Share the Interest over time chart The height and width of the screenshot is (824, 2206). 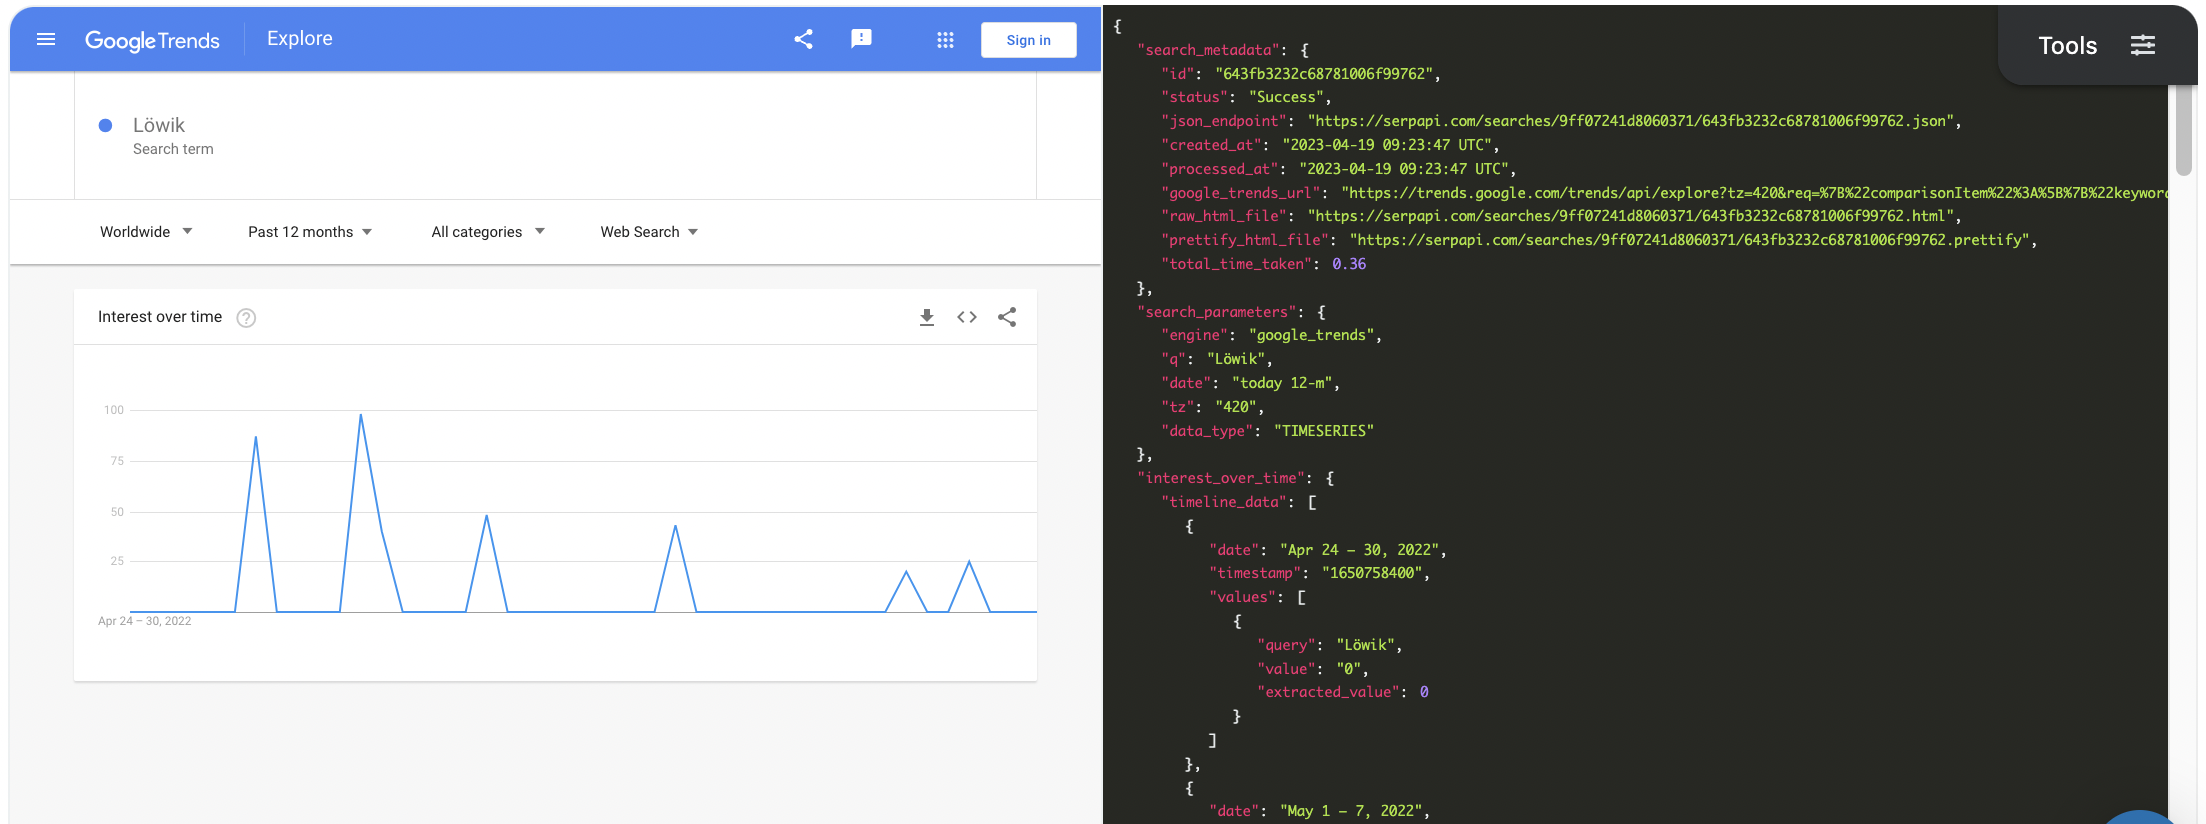1007,317
